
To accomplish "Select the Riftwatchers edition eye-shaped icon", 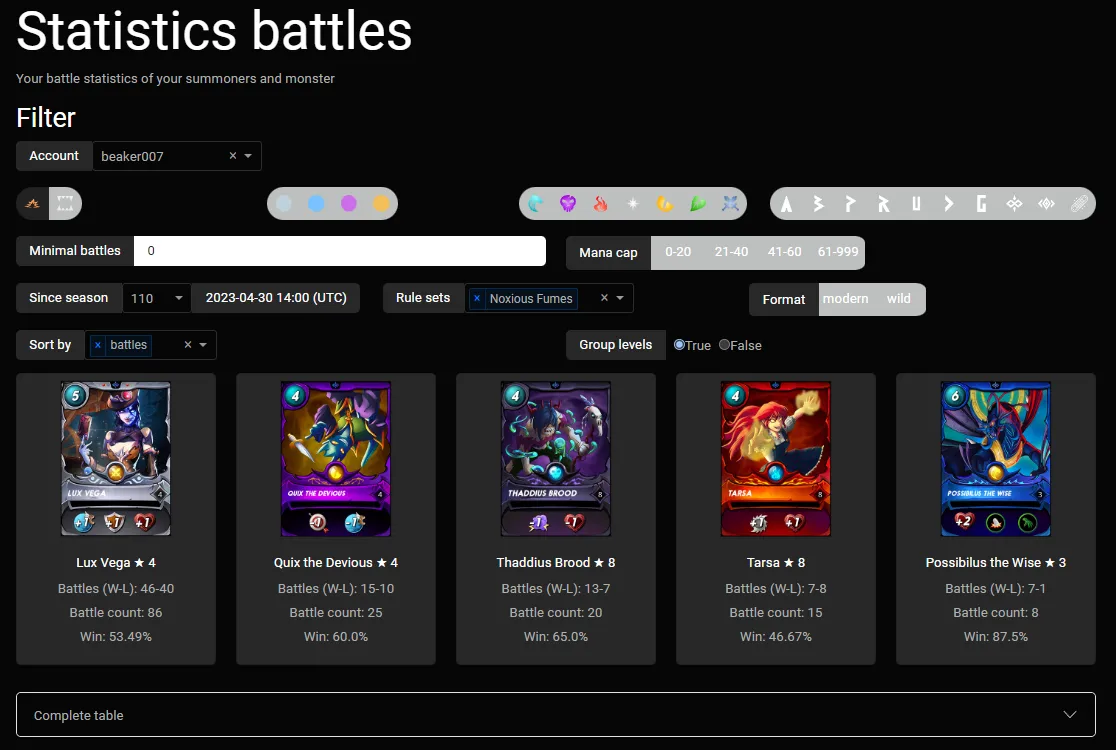I will 1046,204.
